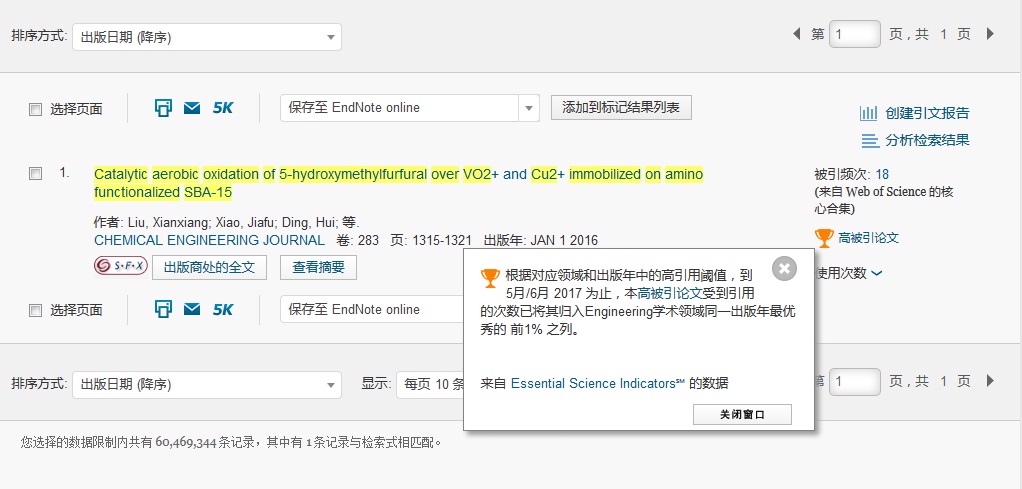Screen dimensions: 1022x489
Task: Click the top 5K export icon
Action: pyautogui.click(x=222, y=108)
